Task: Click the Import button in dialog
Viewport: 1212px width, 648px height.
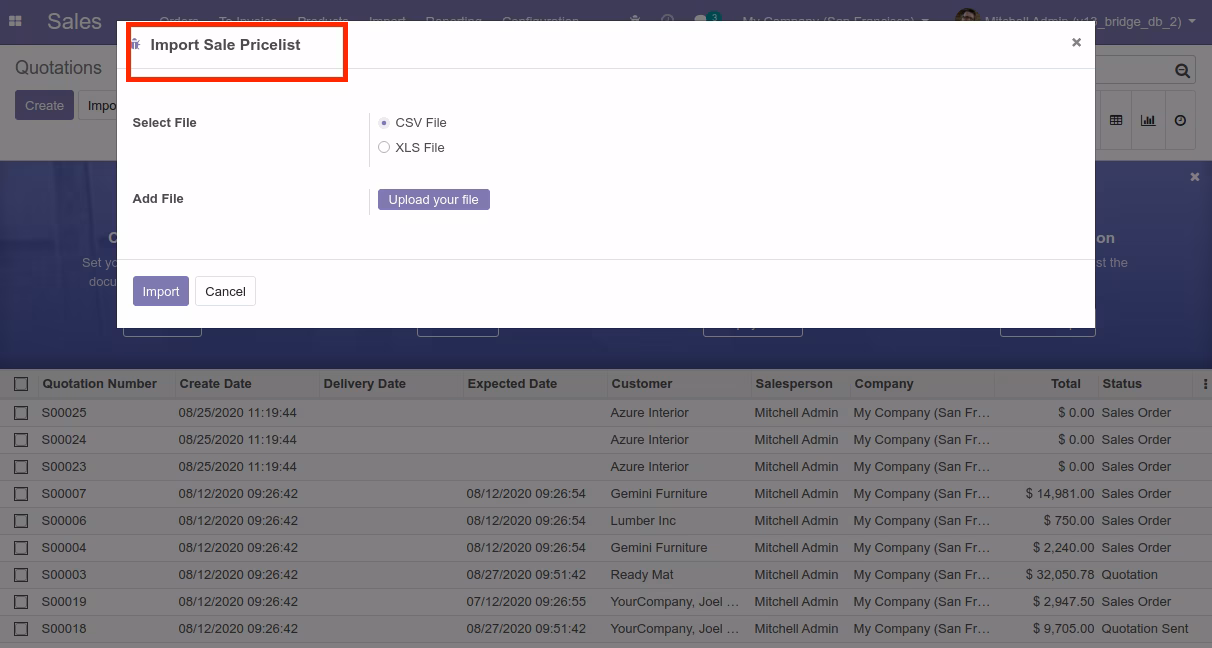Action: coord(161,291)
